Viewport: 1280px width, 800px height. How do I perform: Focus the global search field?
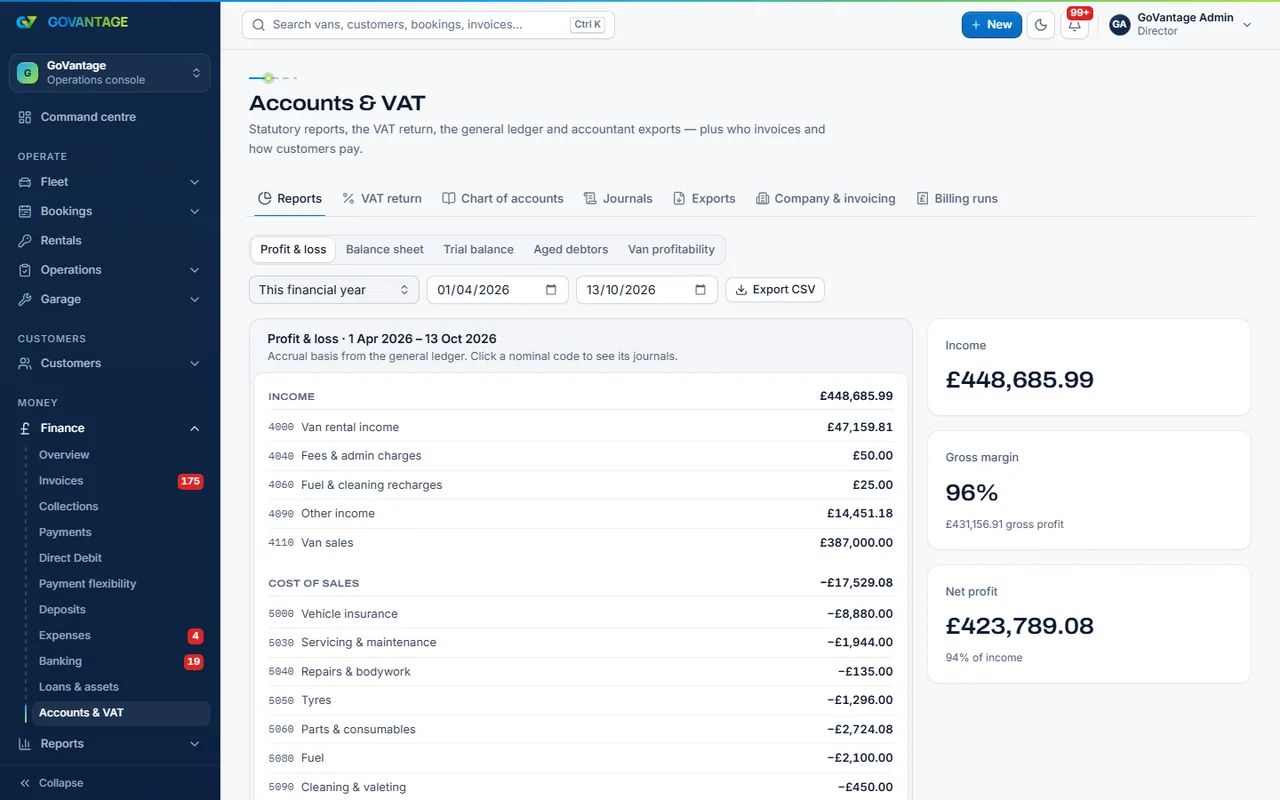428,25
